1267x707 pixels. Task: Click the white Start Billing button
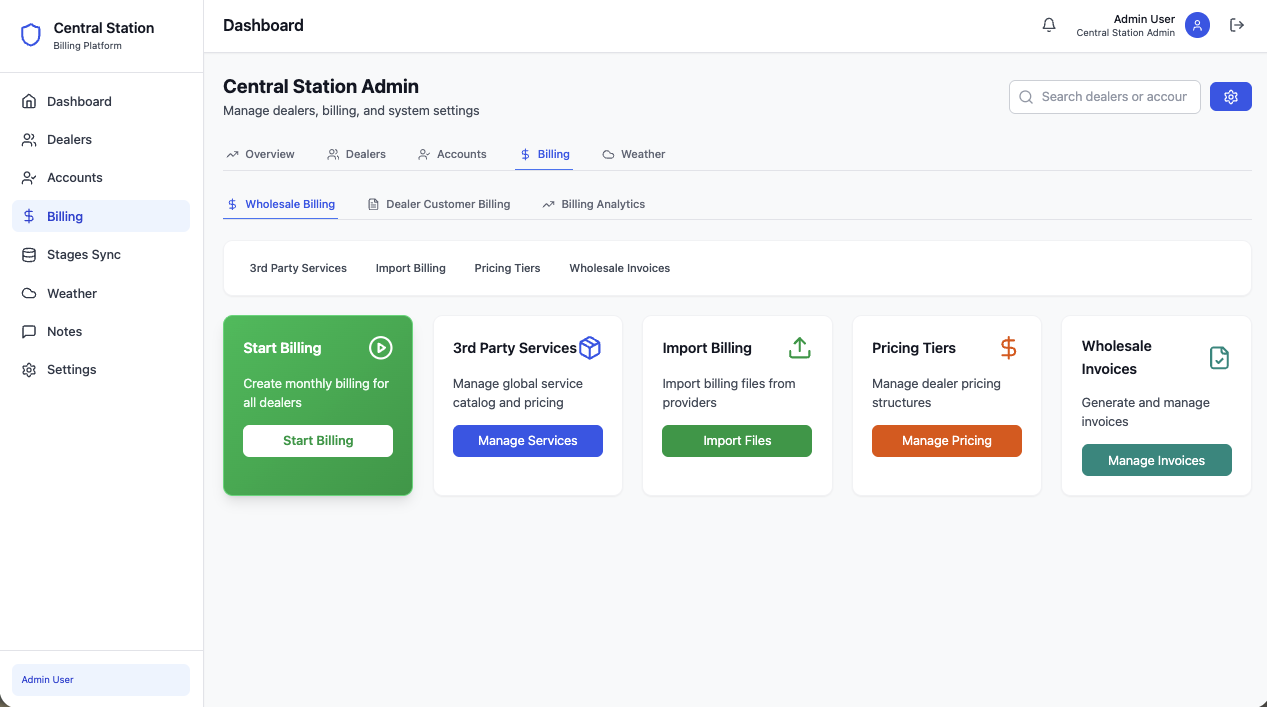point(318,441)
